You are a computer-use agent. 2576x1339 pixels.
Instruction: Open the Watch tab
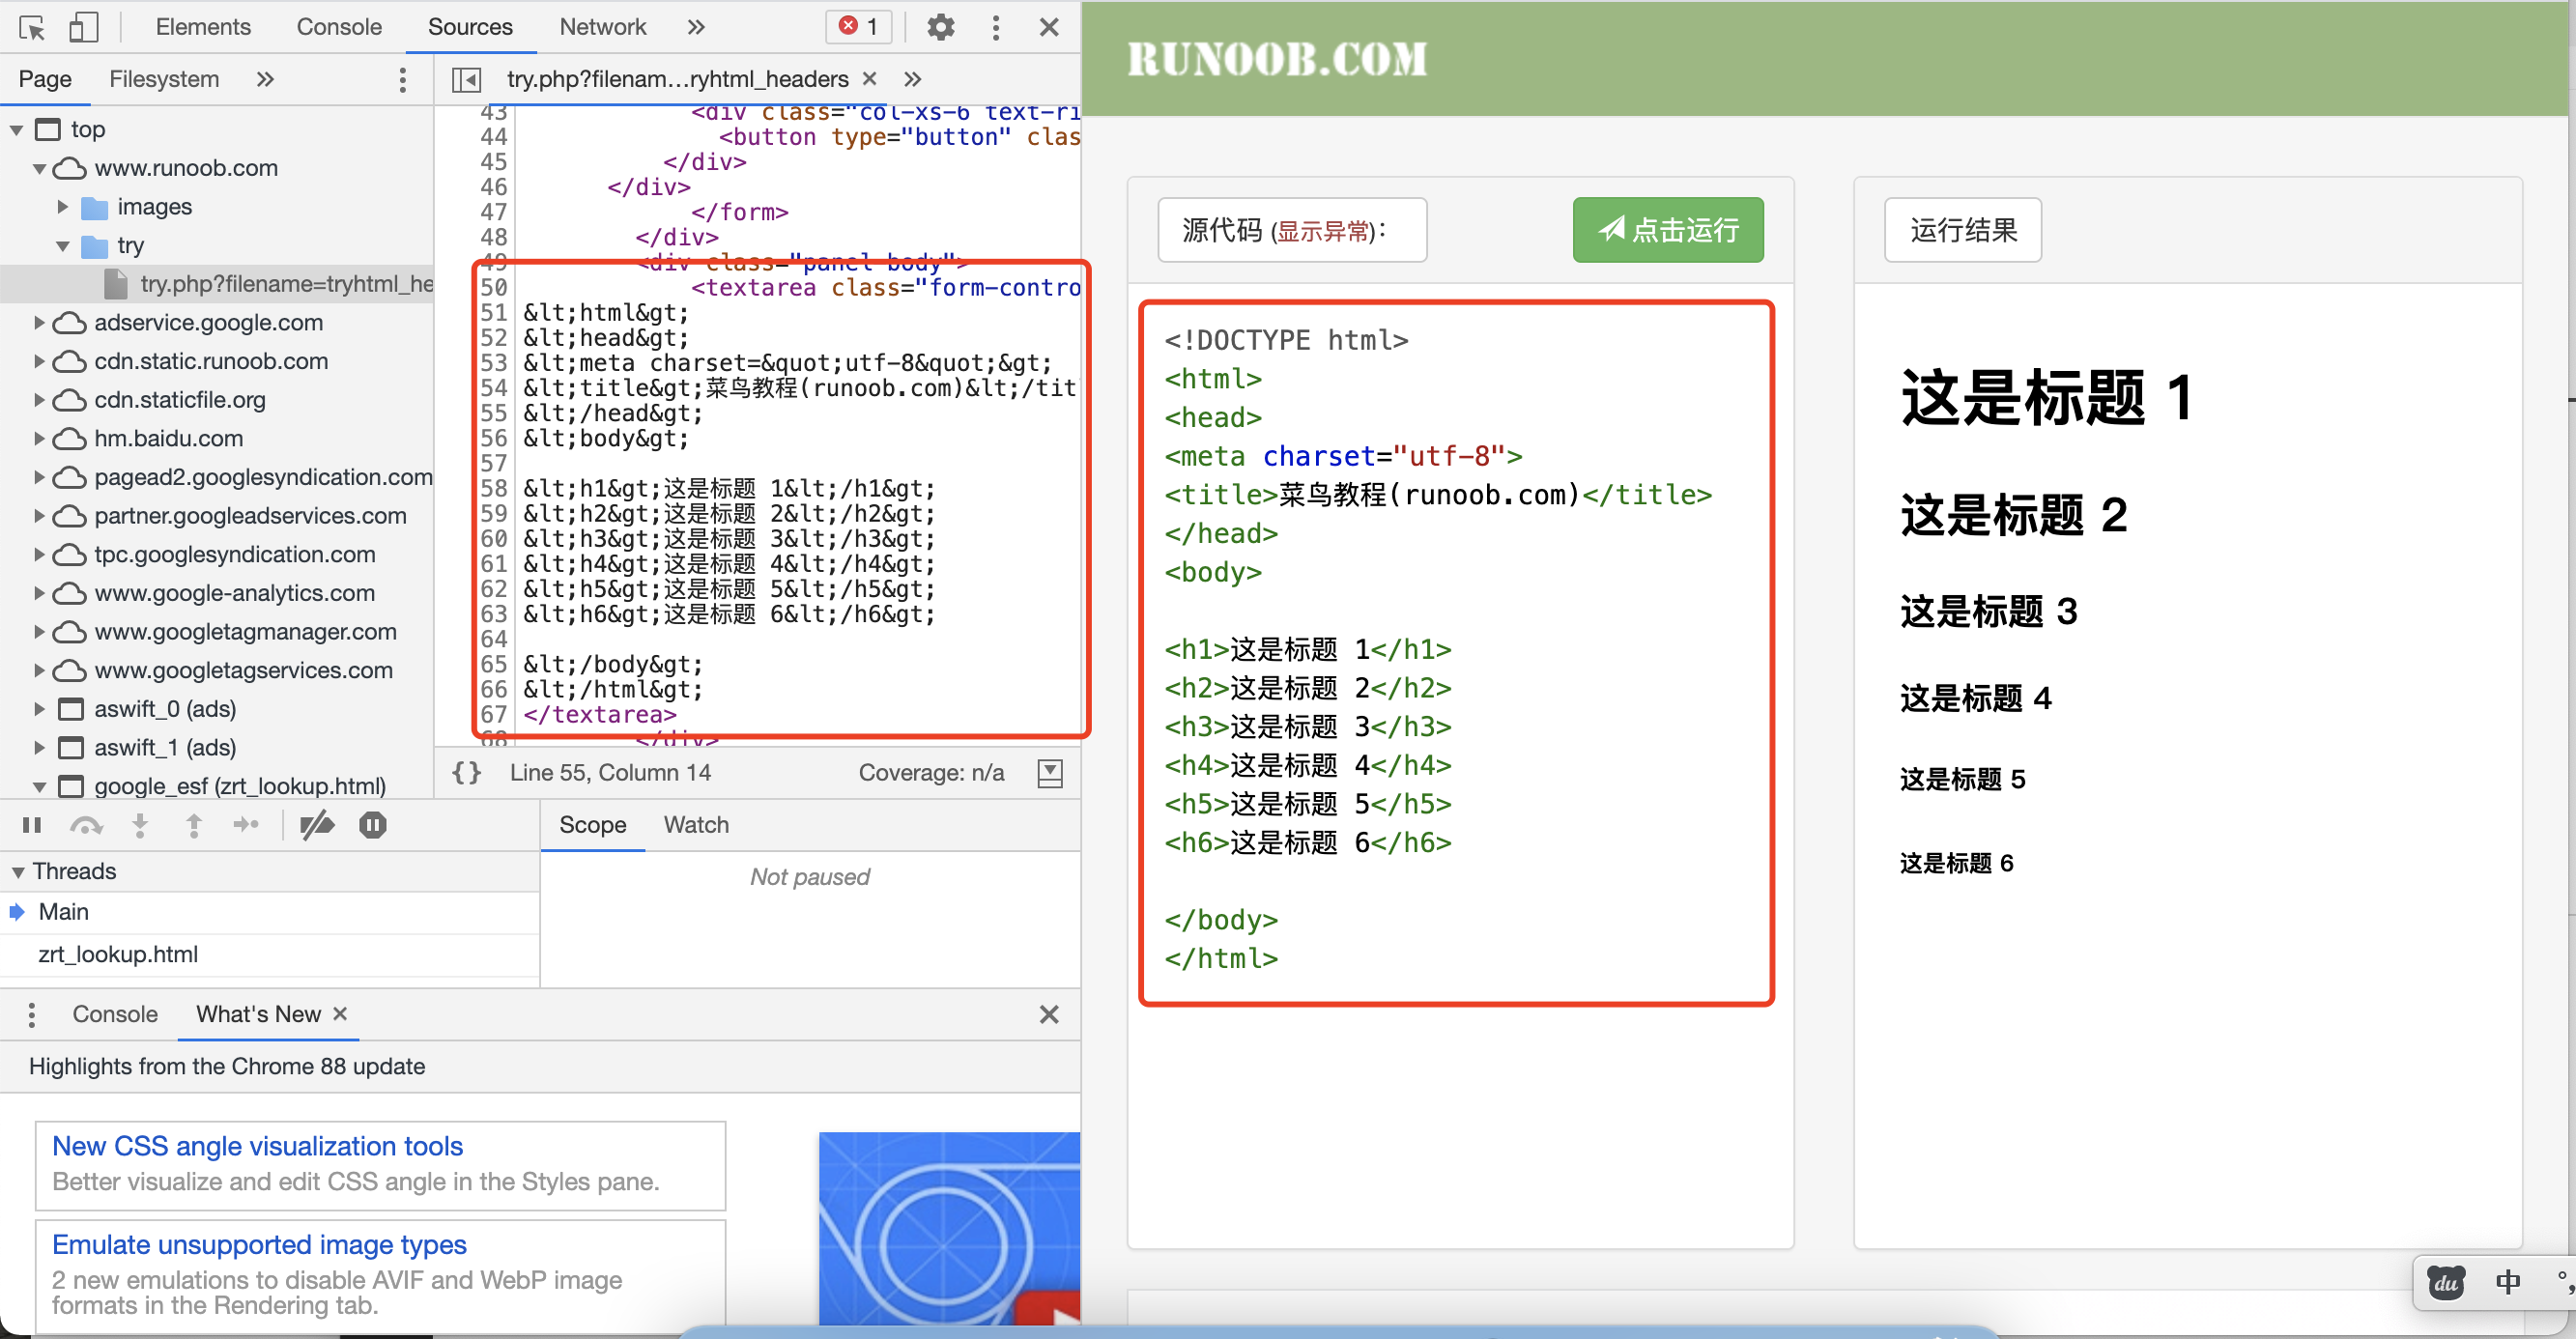pos(696,825)
